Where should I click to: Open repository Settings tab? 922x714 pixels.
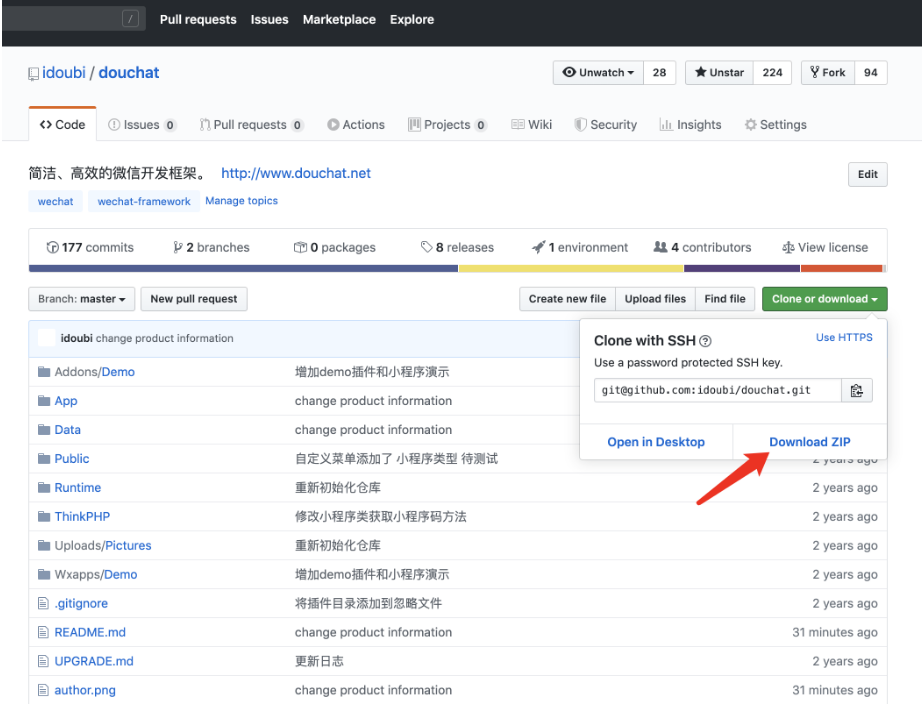pyautogui.click(x=776, y=125)
